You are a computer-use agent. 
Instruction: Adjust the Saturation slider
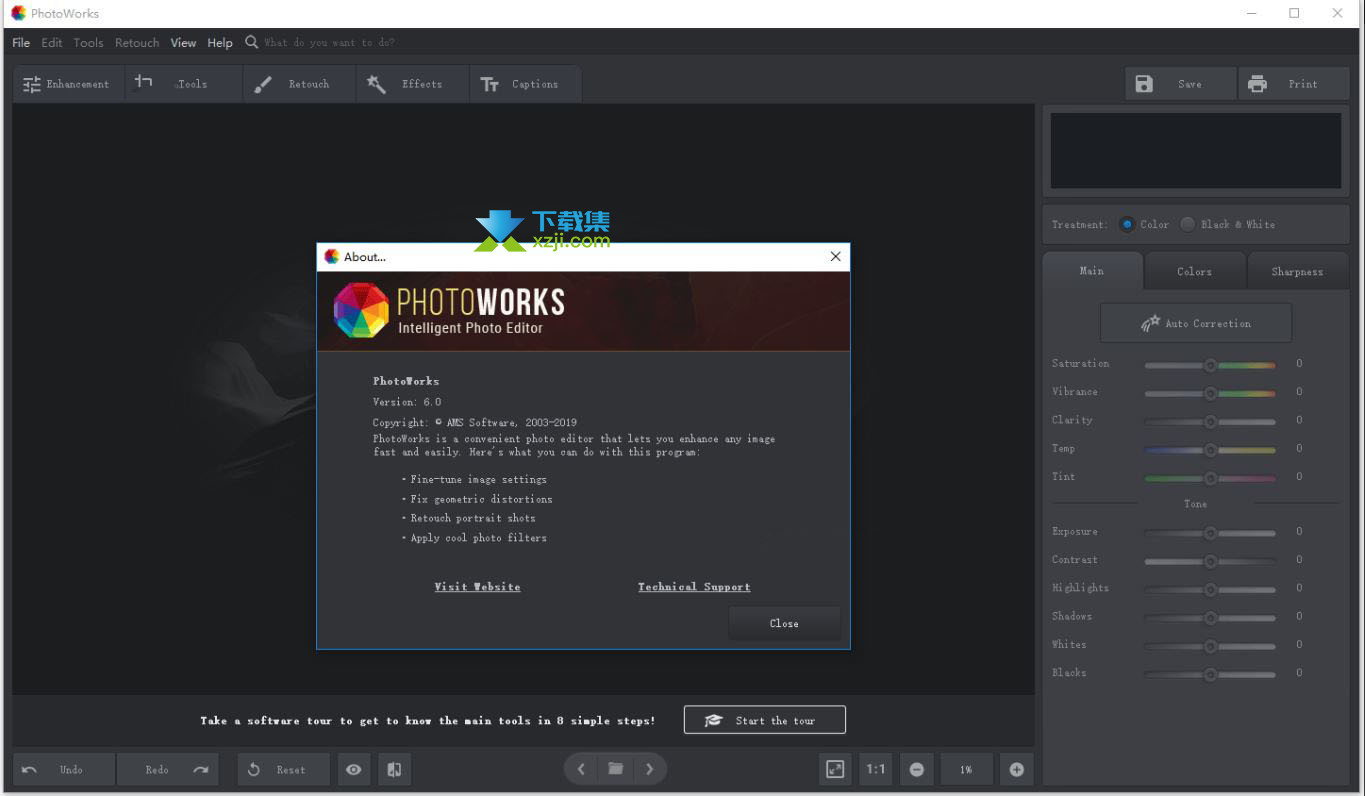click(1210, 365)
